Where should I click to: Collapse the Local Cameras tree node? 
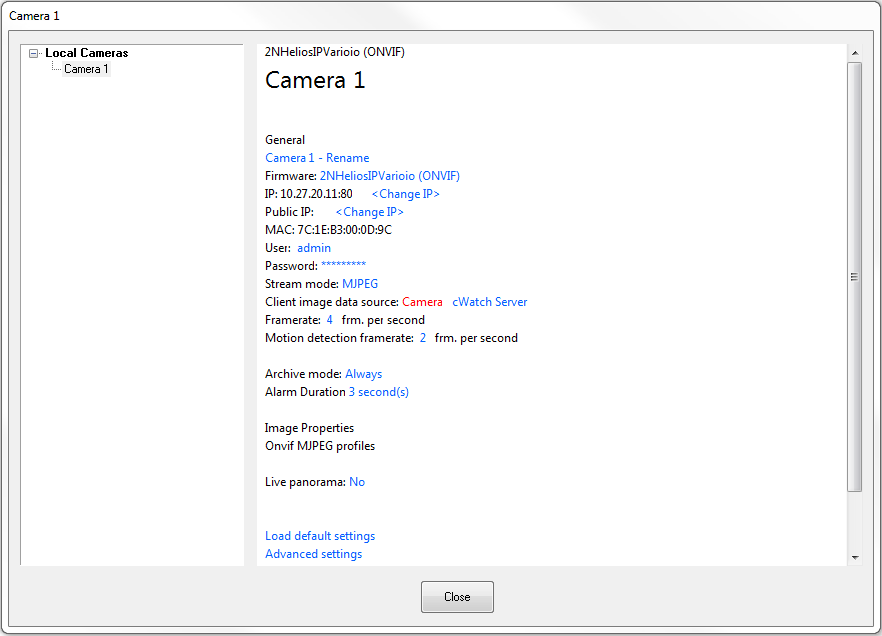34,54
